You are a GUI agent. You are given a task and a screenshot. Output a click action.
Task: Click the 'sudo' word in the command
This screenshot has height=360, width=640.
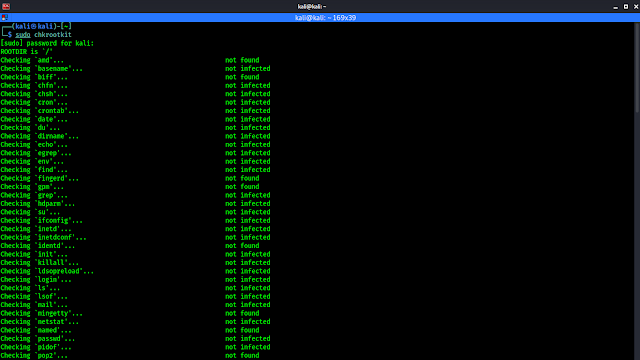(x=23, y=35)
